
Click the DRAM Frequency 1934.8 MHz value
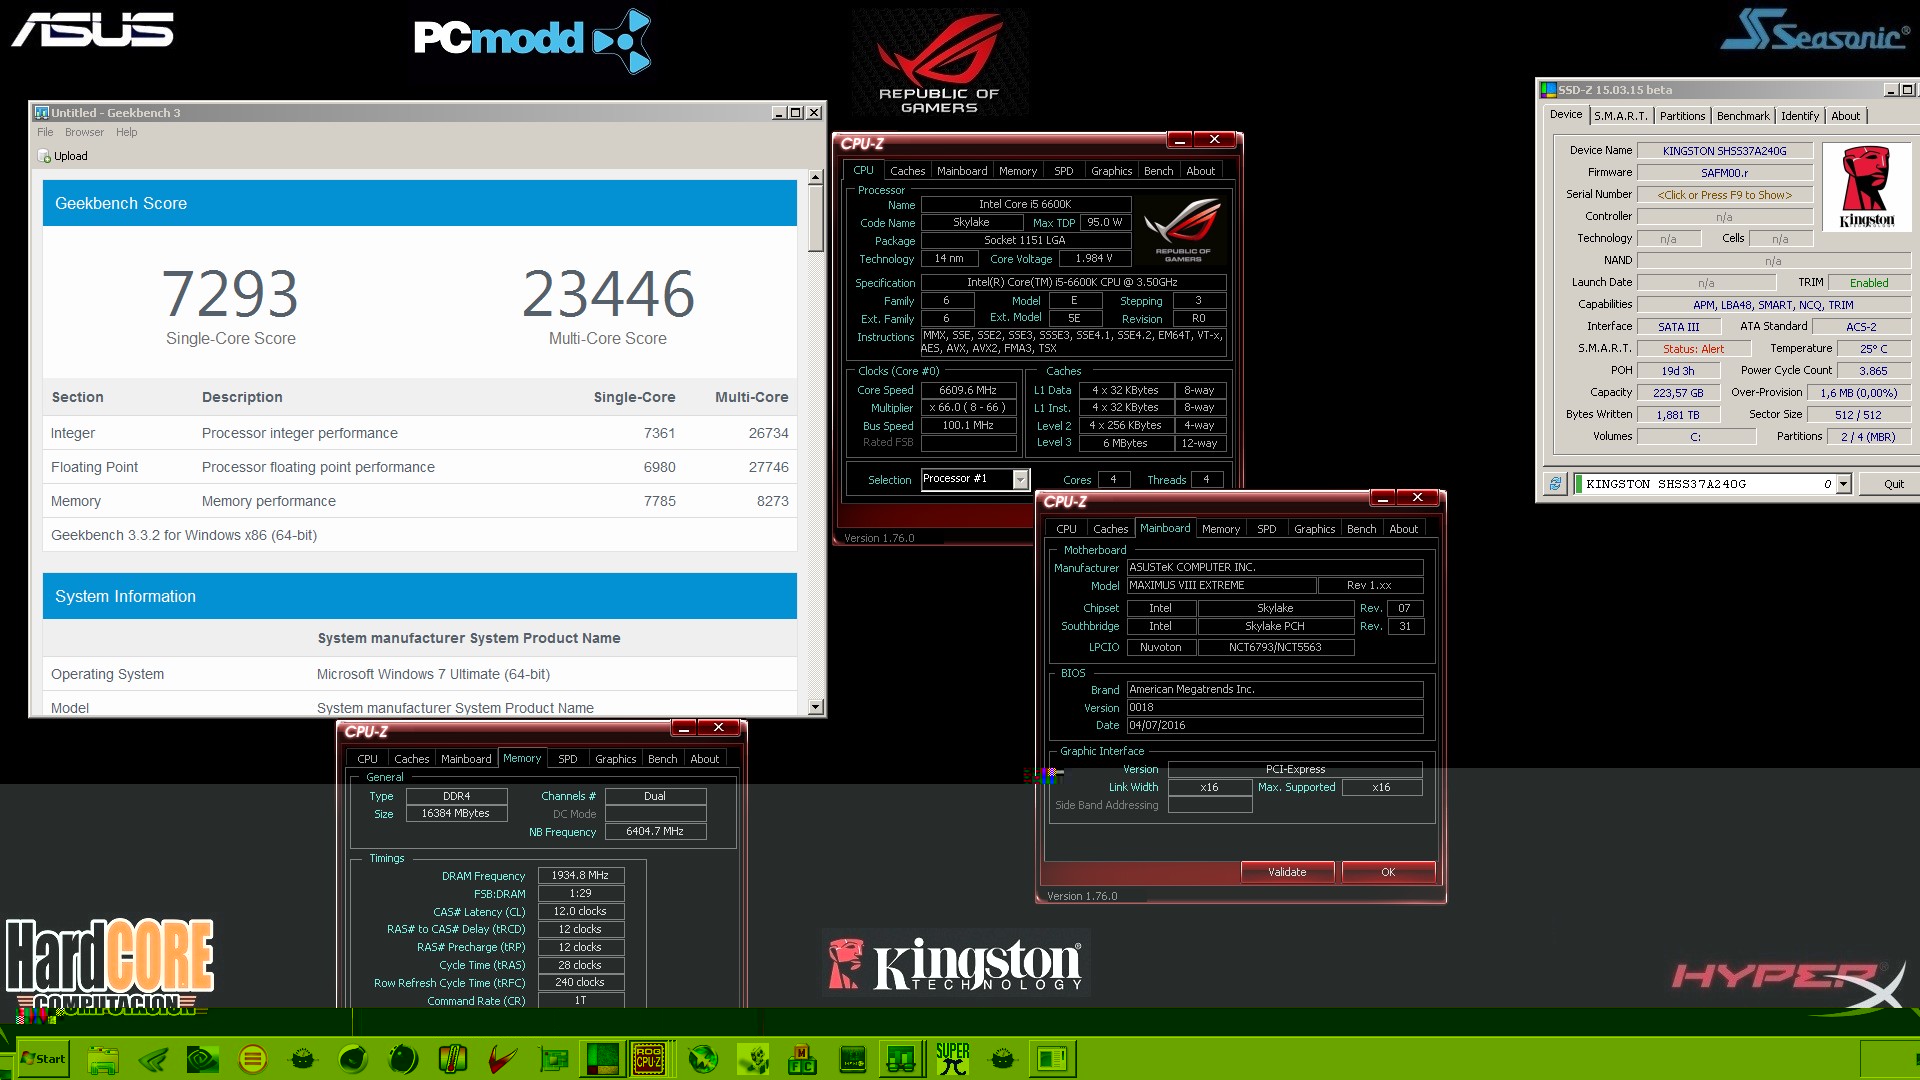[580, 875]
